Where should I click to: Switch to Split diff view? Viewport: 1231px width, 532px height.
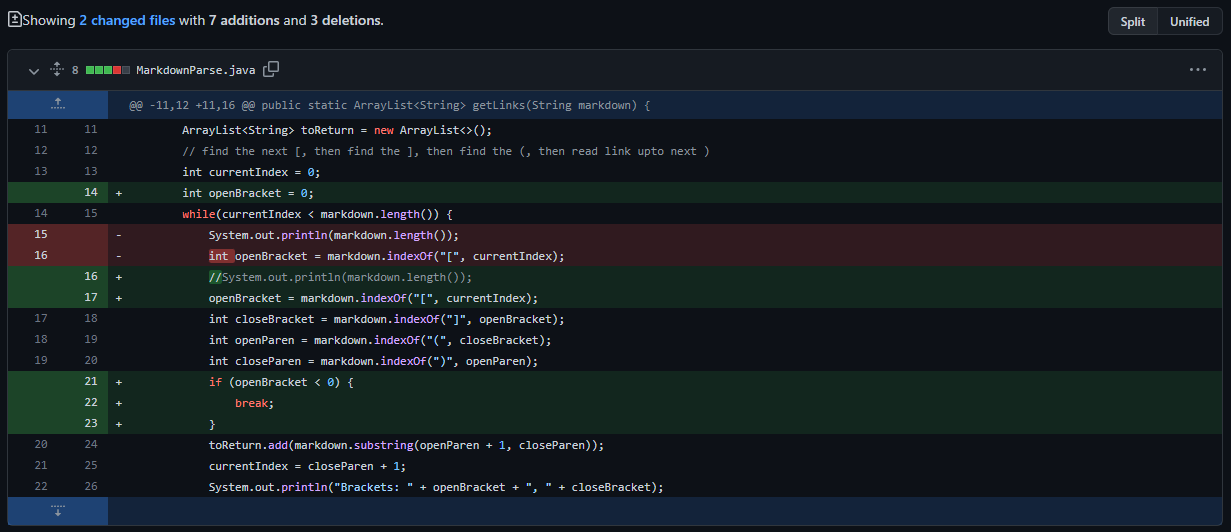(x=1132, y=21)
